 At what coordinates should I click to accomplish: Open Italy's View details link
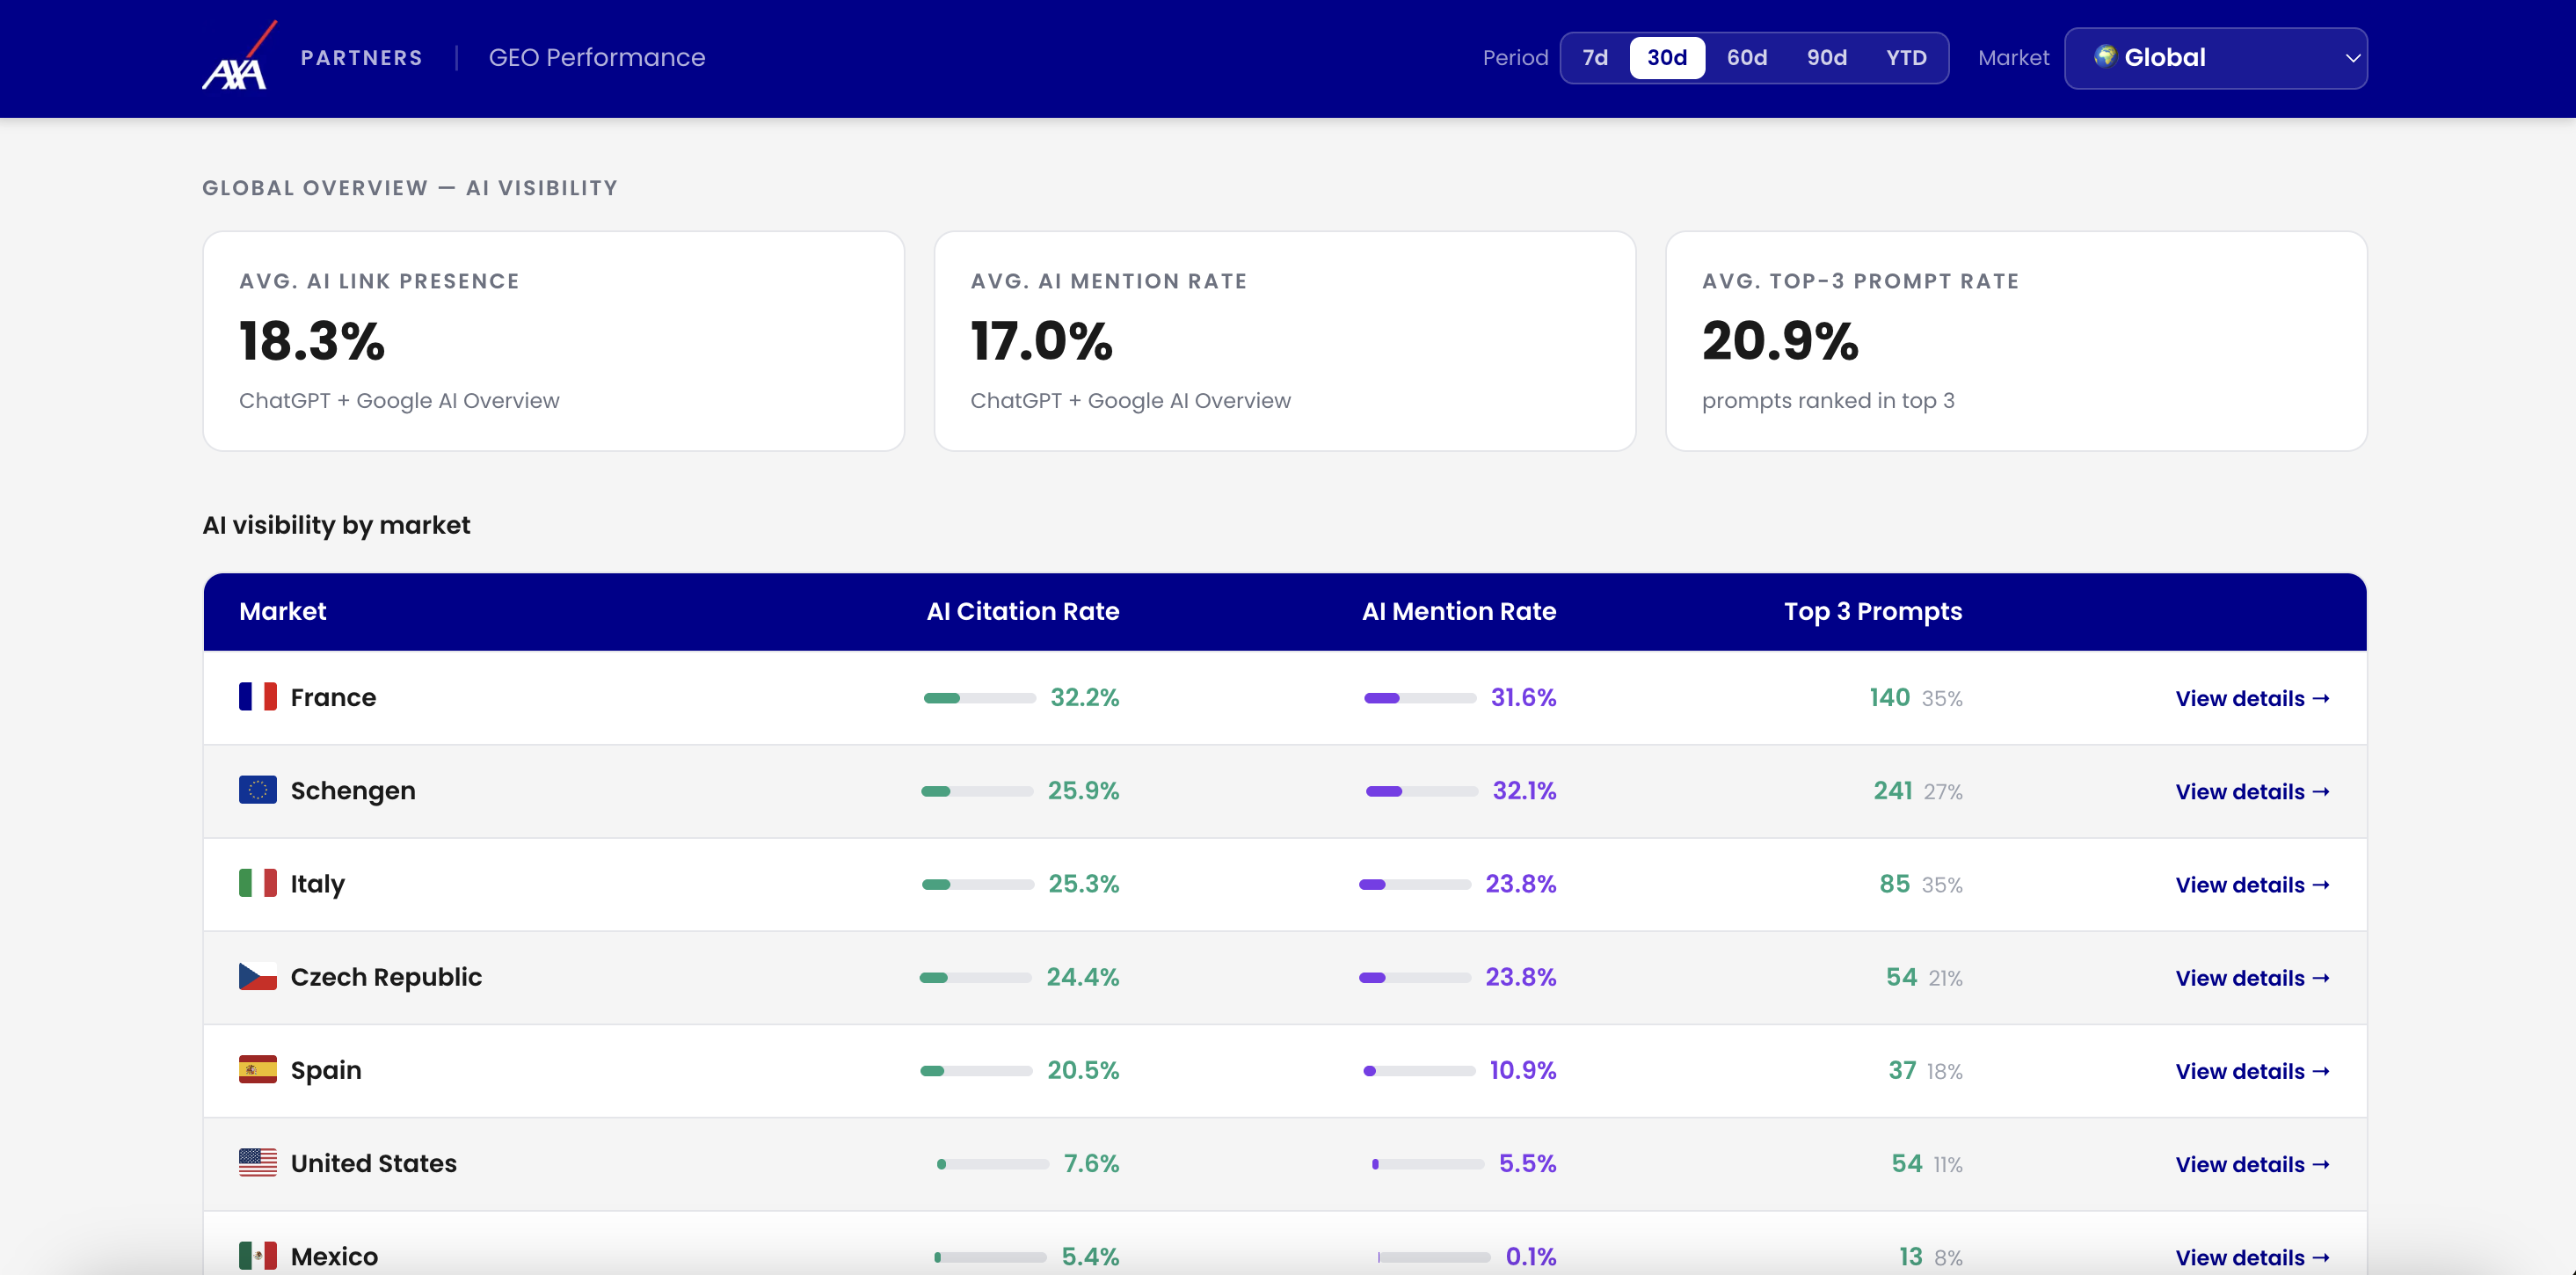point(2252,885)
